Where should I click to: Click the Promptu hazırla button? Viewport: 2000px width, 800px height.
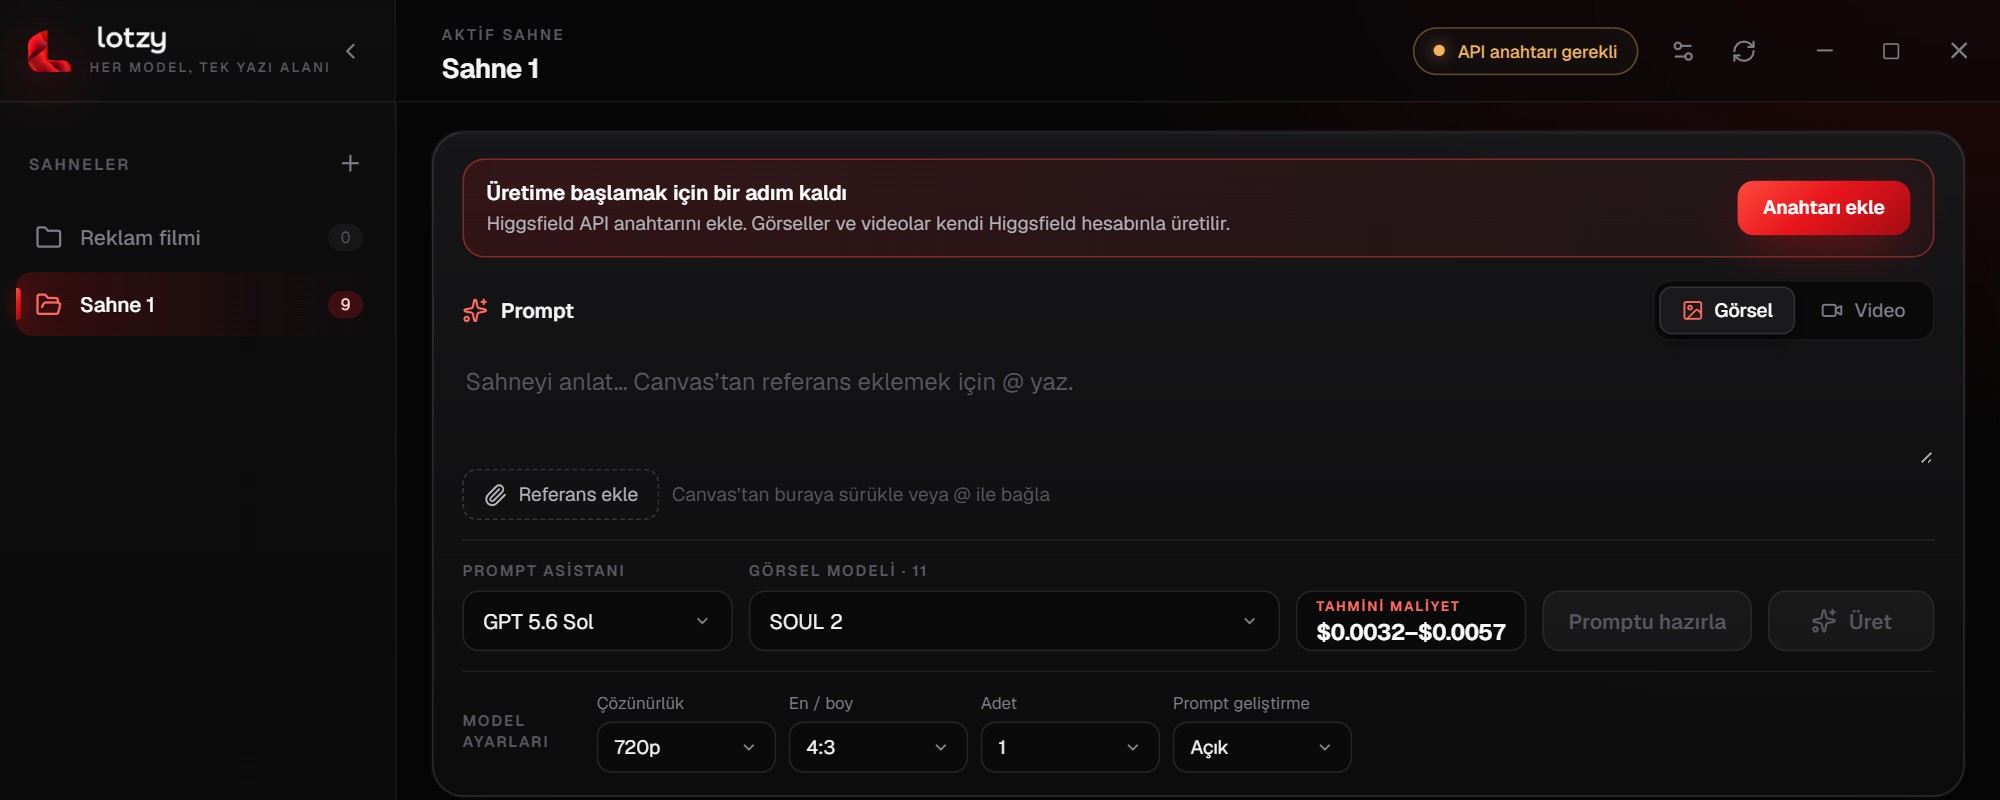click(1646, 621)
